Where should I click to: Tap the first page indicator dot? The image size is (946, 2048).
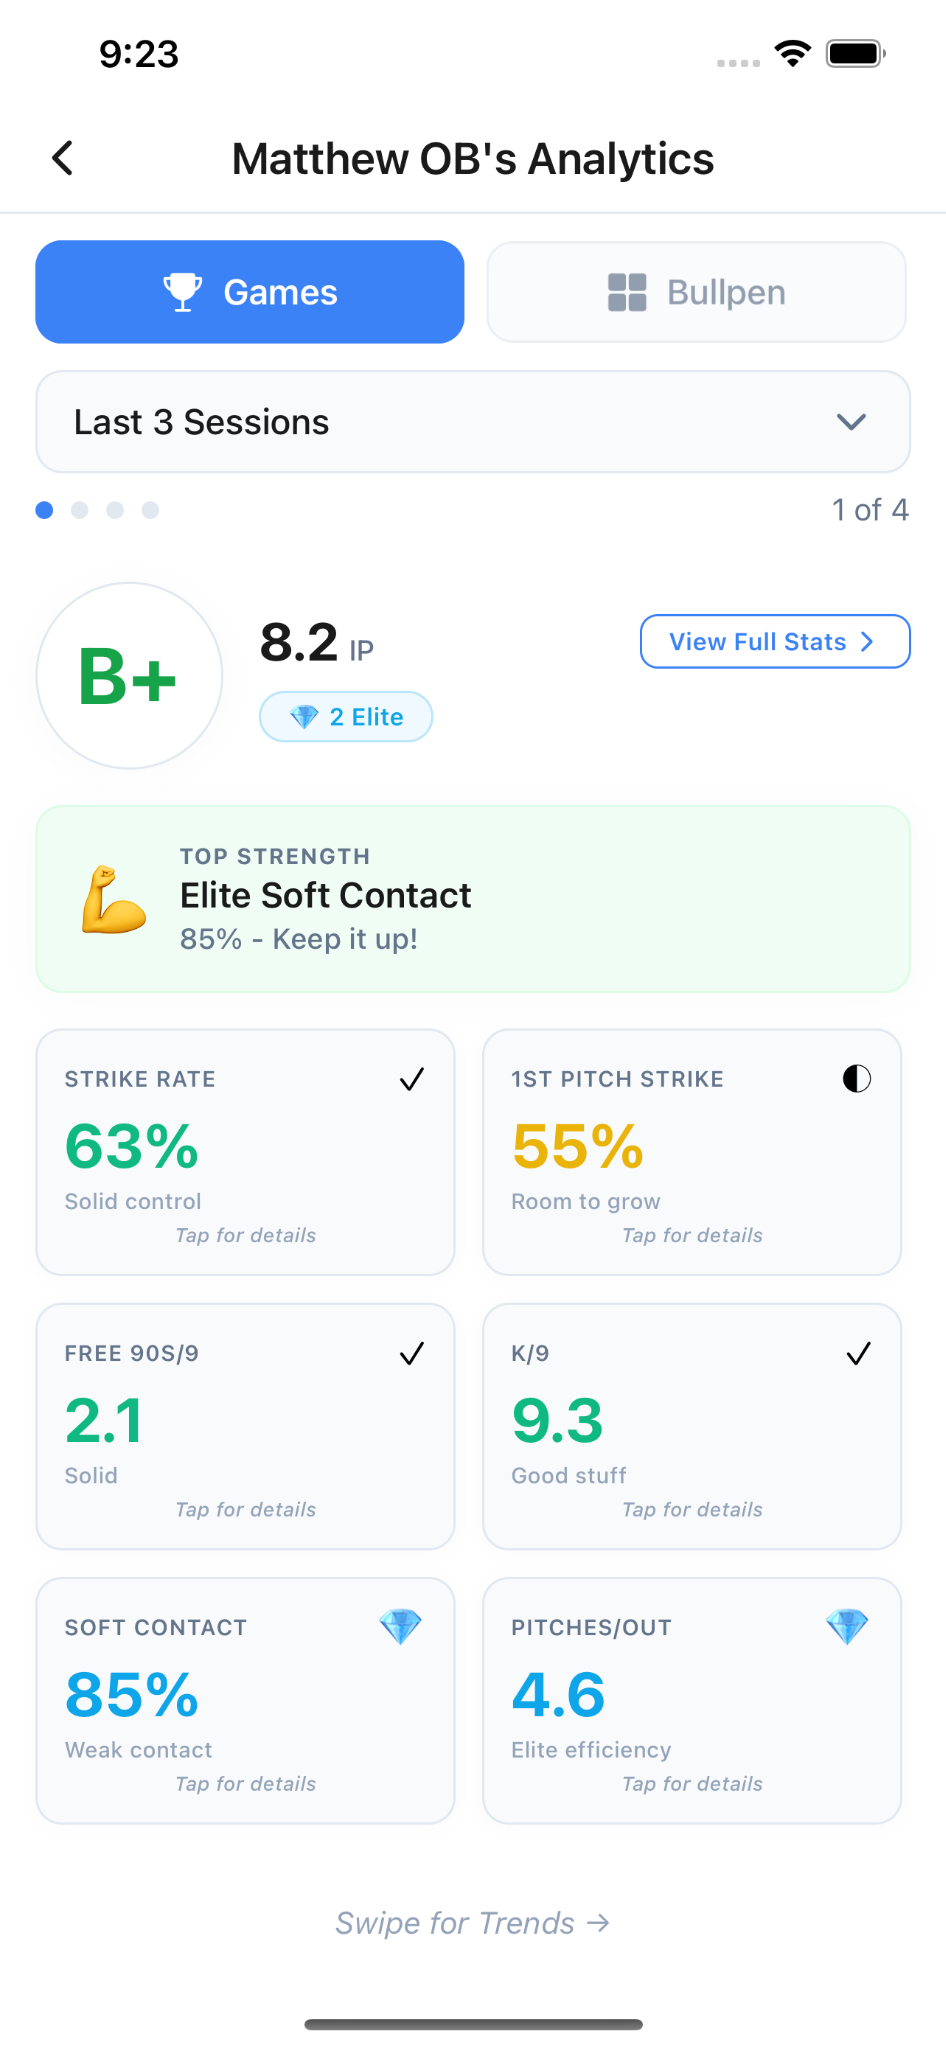pyautogui.click(x=44, y=510)
